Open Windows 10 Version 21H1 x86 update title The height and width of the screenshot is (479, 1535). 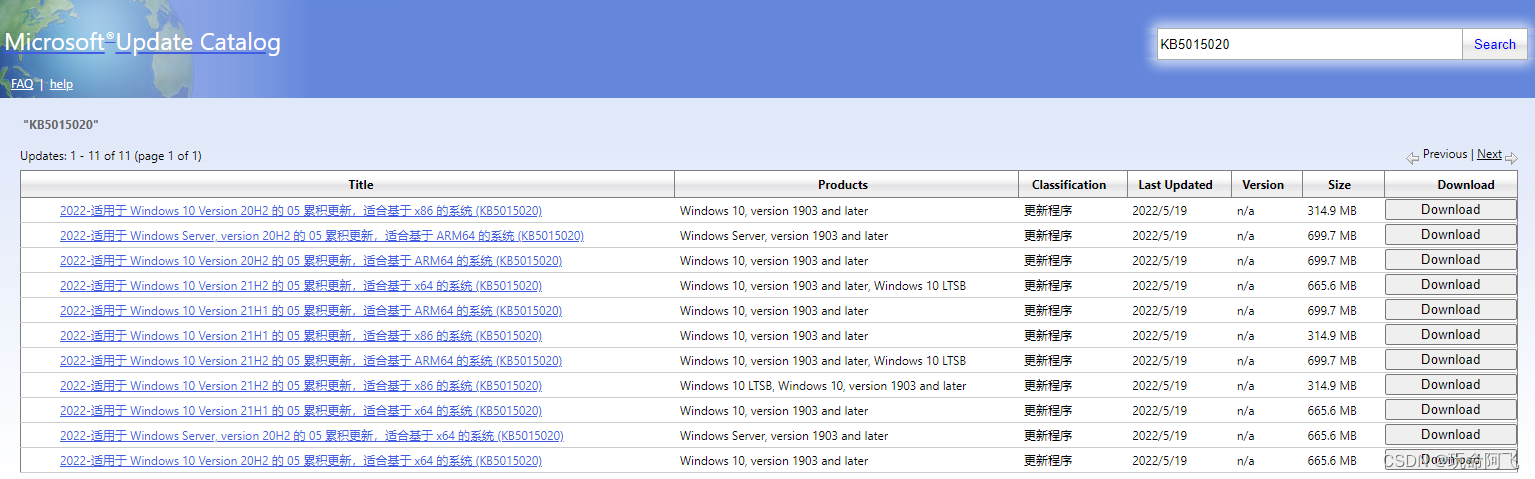coord(301,336)
